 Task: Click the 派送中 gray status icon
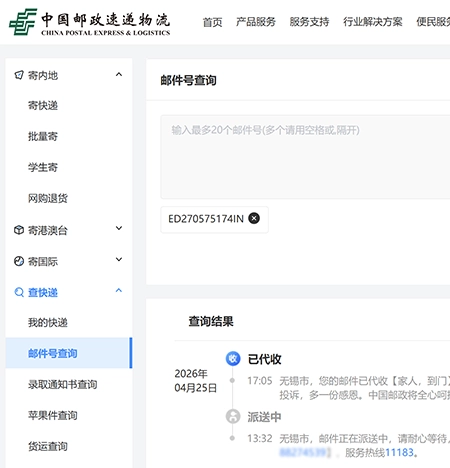[233, 416]
